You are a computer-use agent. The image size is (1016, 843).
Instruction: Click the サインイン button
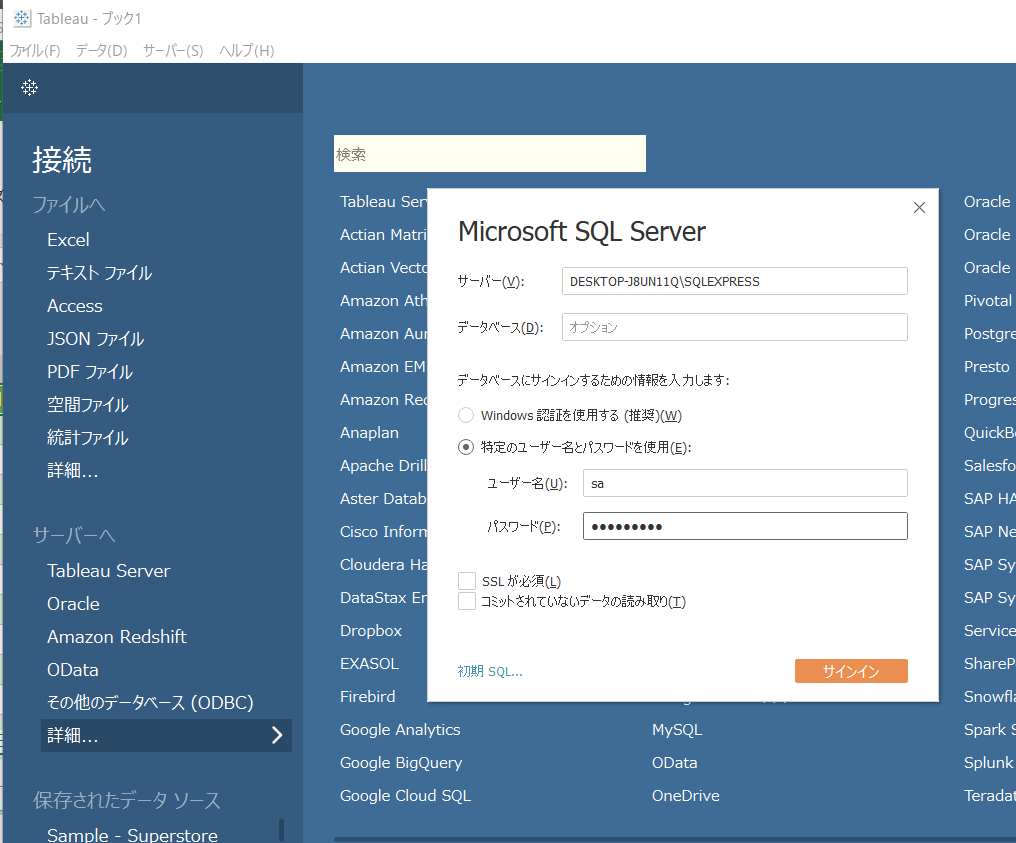[x=851, y=671]
